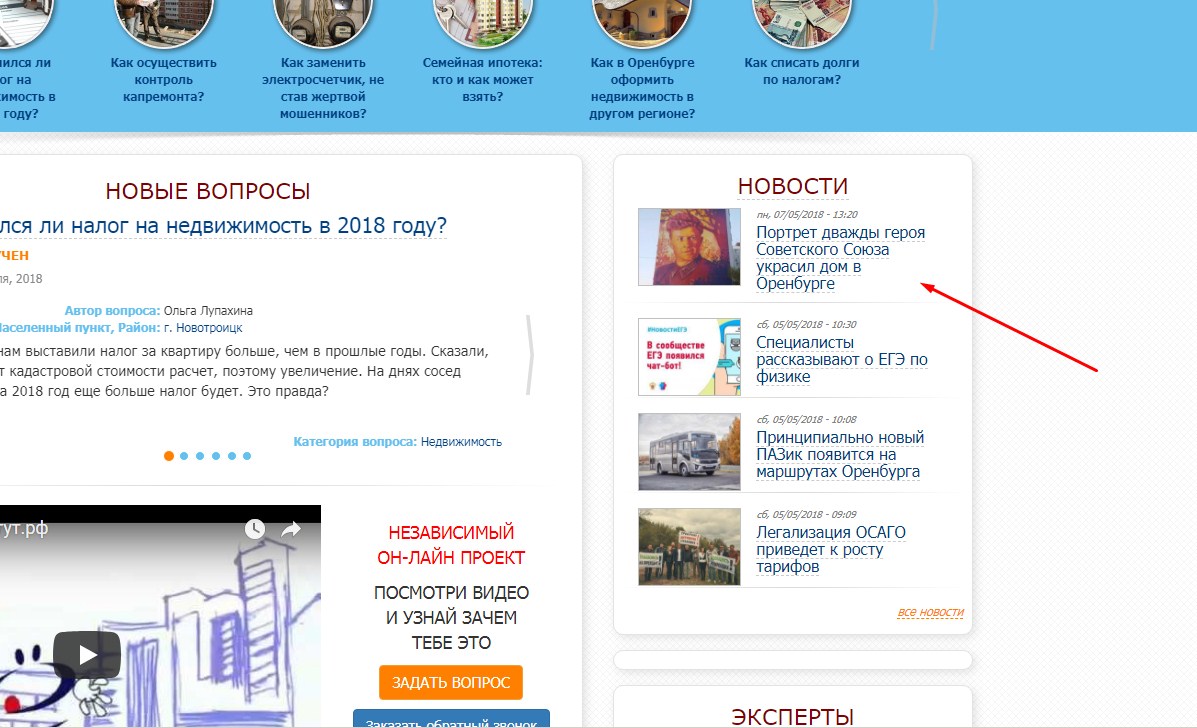1197x728 pixels.
Task: Open 'все новости' link
Action: pos(930,612)
